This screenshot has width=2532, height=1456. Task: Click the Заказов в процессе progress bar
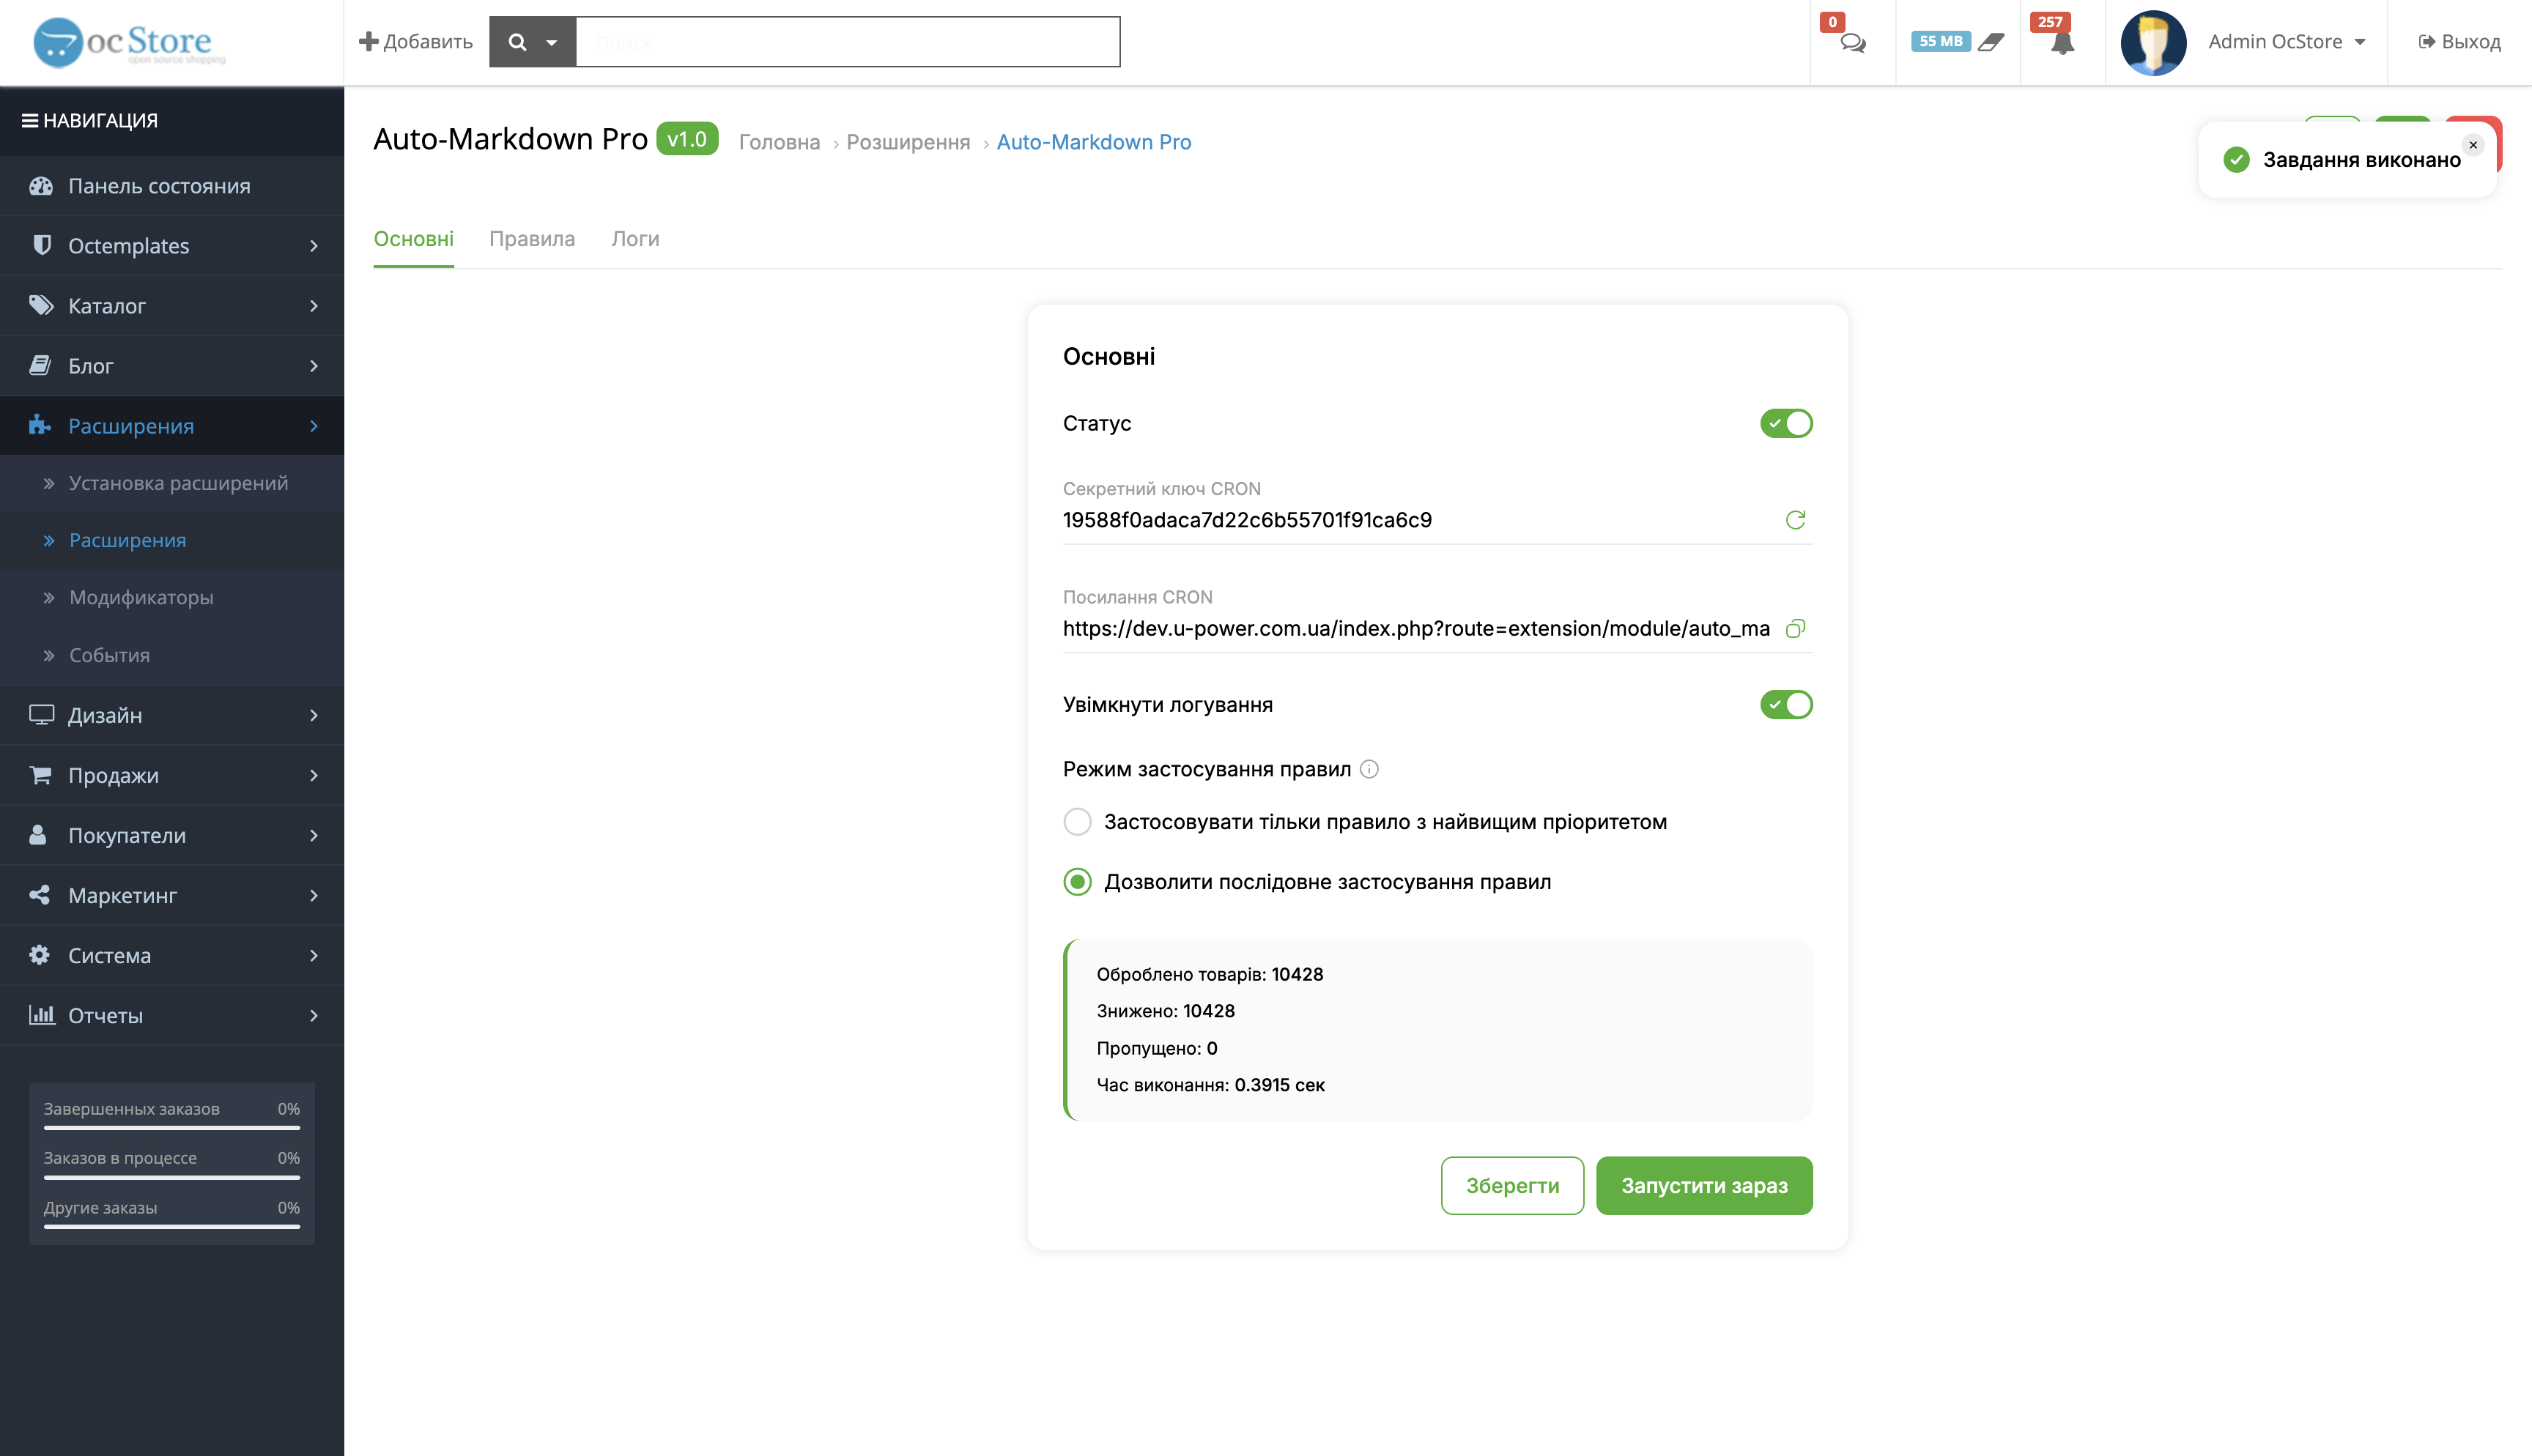tap(172, 1177)
